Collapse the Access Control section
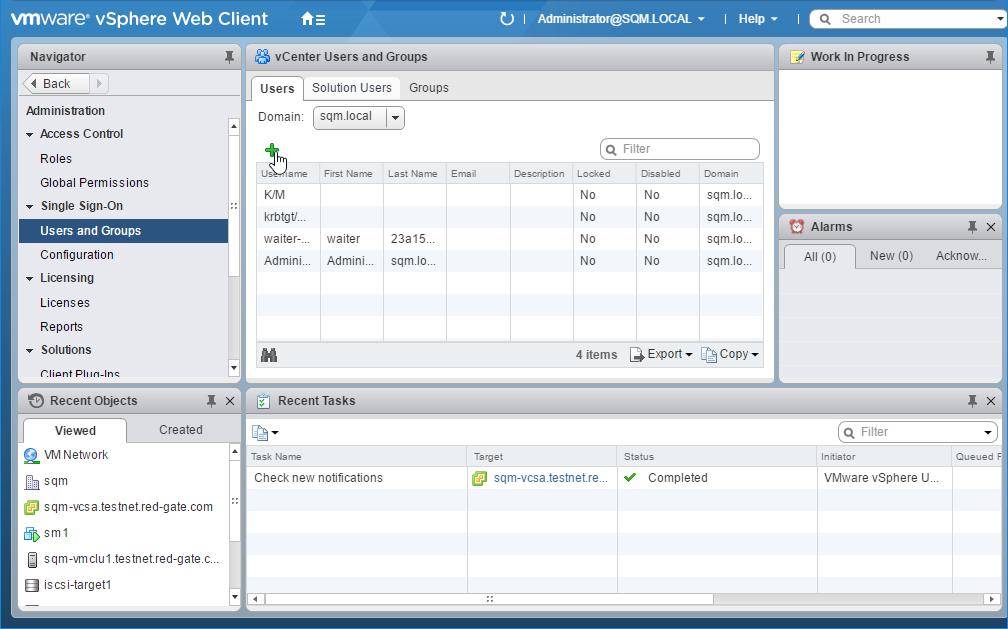 click(30, 135)
